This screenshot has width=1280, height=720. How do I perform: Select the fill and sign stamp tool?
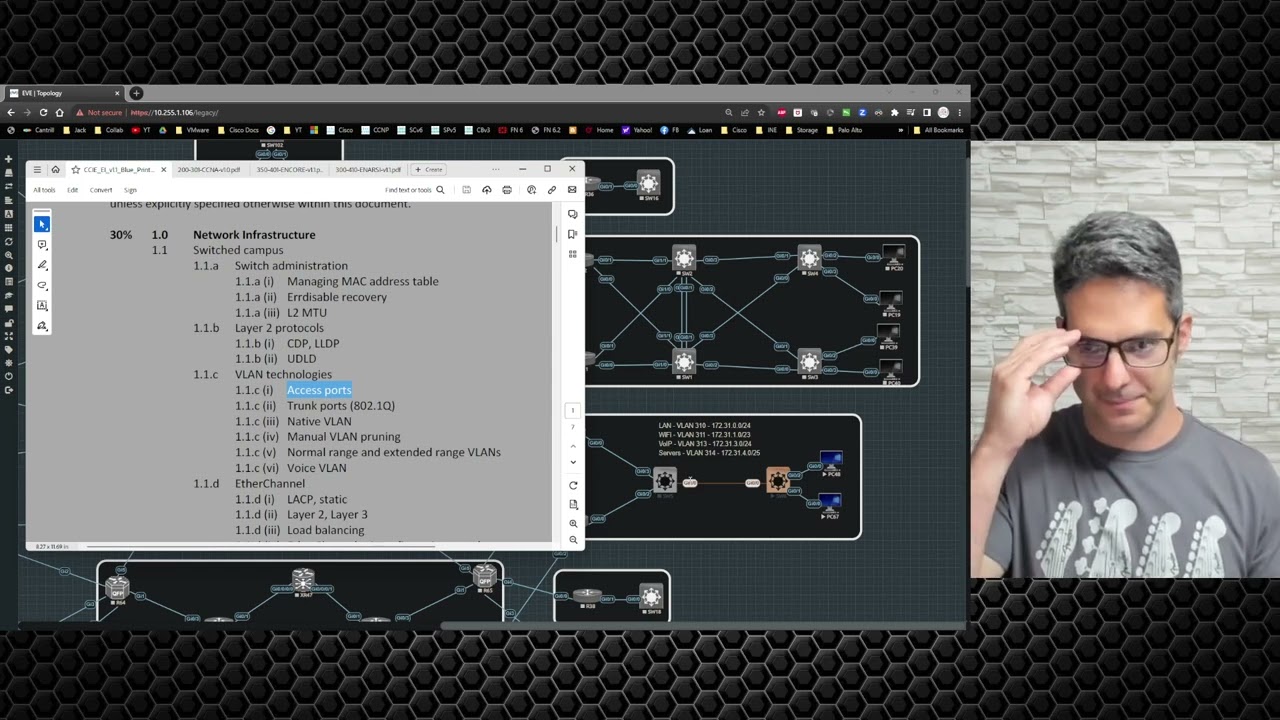[x=42, y=326]
